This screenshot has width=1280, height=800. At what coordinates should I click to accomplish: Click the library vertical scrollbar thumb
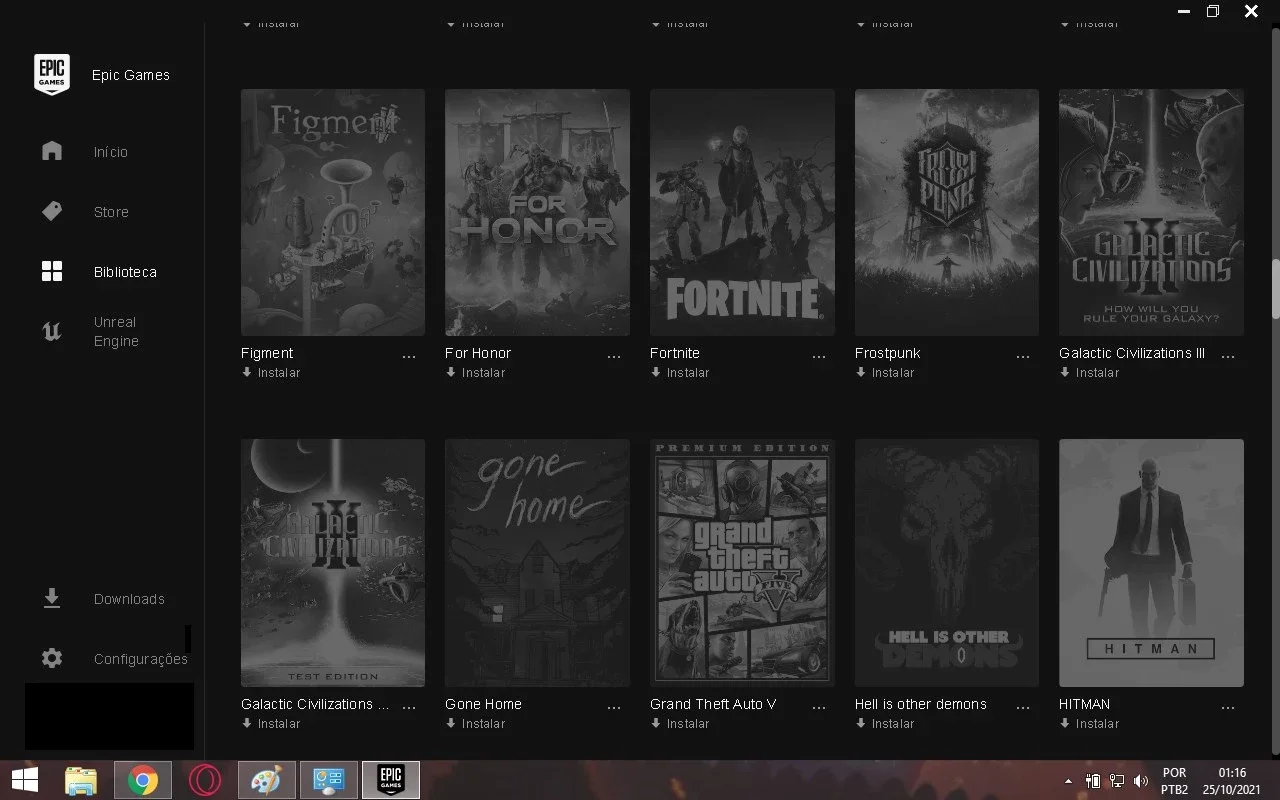point(1275,289)
